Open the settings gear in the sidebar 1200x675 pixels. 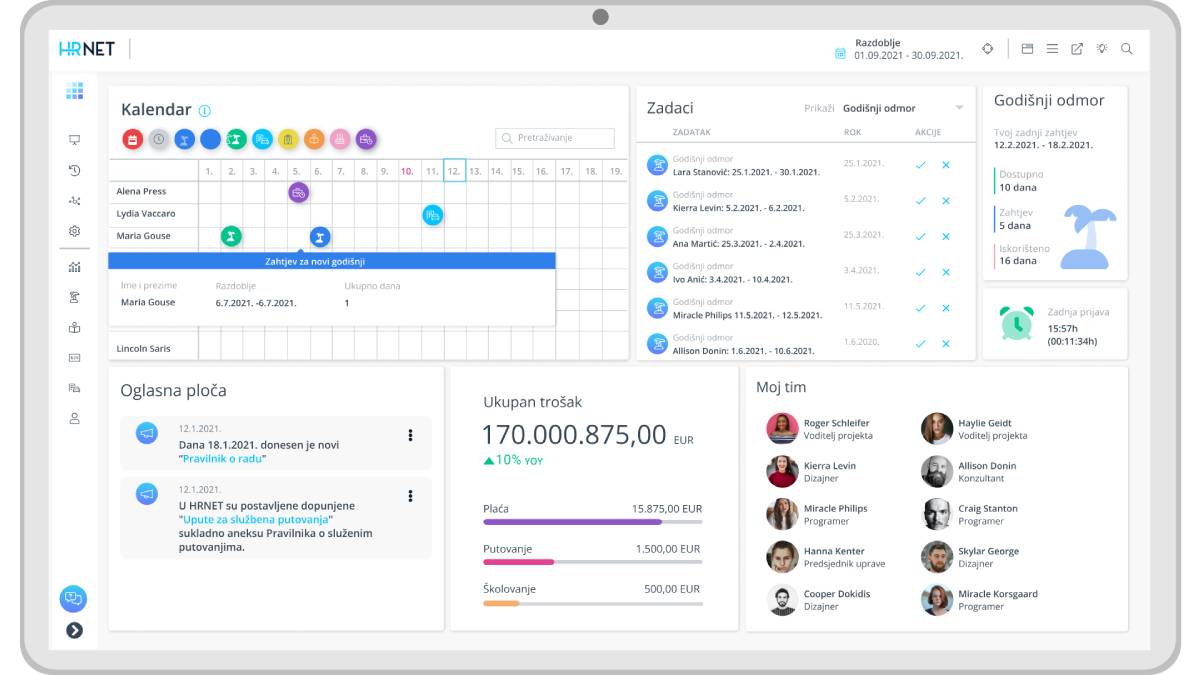[x=74, y=231]
